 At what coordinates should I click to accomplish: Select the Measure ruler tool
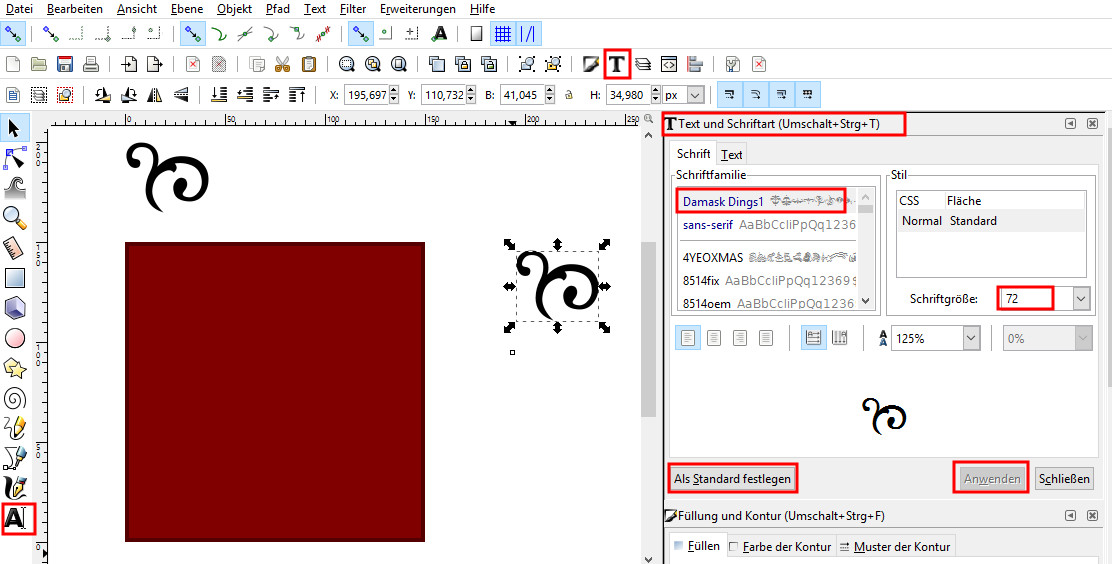point(15,248)
